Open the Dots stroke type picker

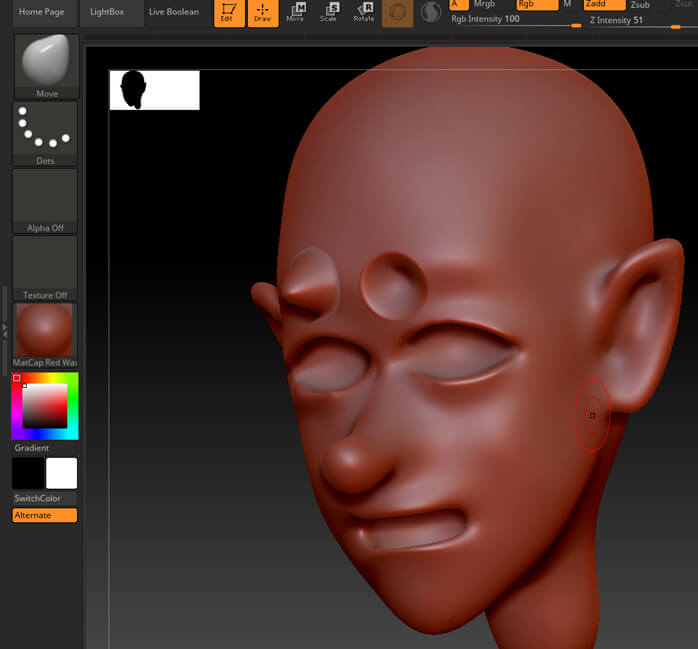[45, 131]
